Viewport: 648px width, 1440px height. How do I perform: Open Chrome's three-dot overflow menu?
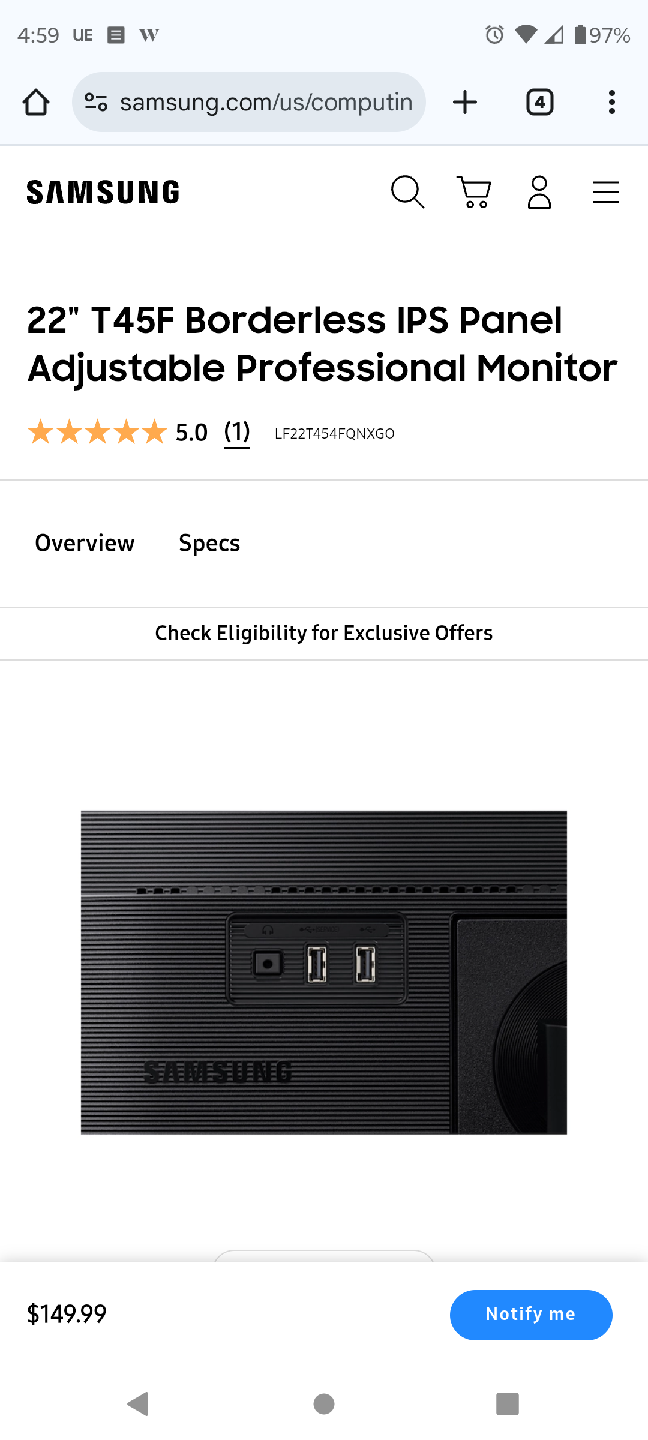click(611, 102)
